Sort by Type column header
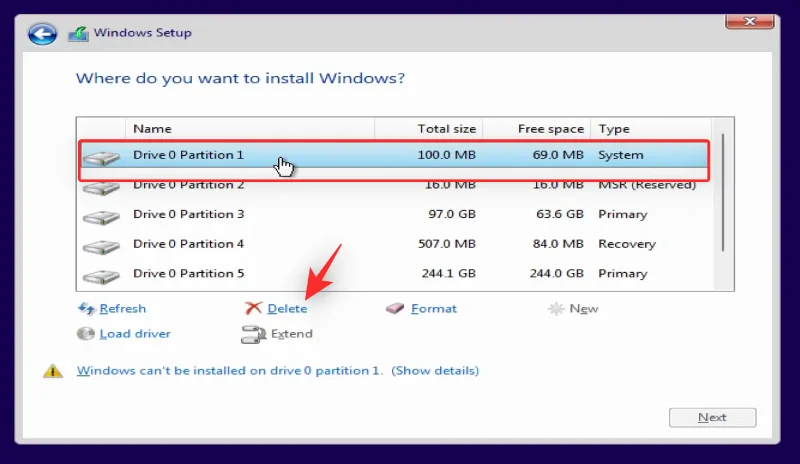 (x=651, y=129)
